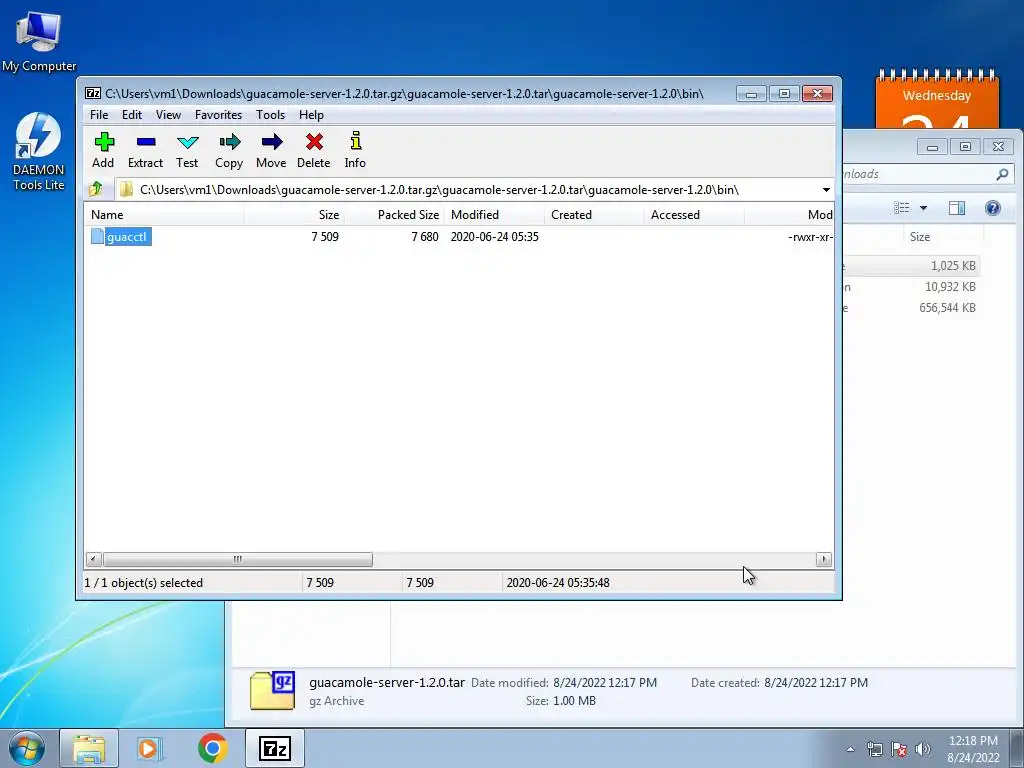Click 7 680 packed size value
The width and height of the screenshot is (1024, 768).
(x=425, y=236)
